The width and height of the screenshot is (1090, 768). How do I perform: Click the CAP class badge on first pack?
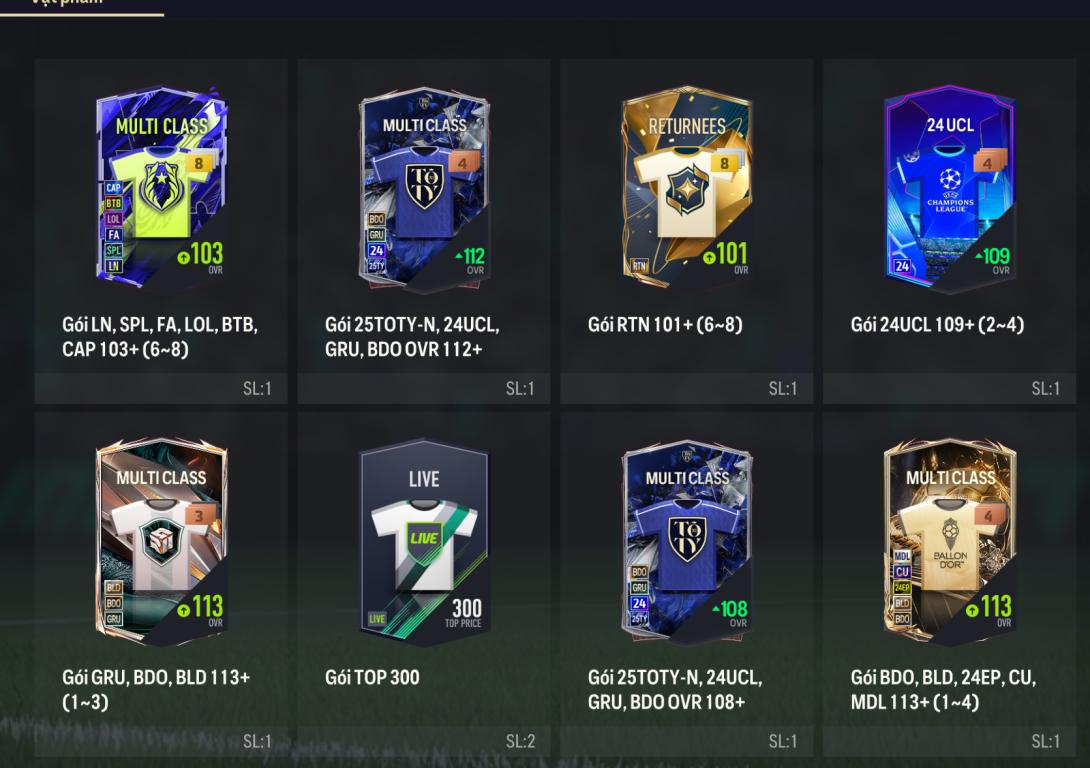coord(113,188)
